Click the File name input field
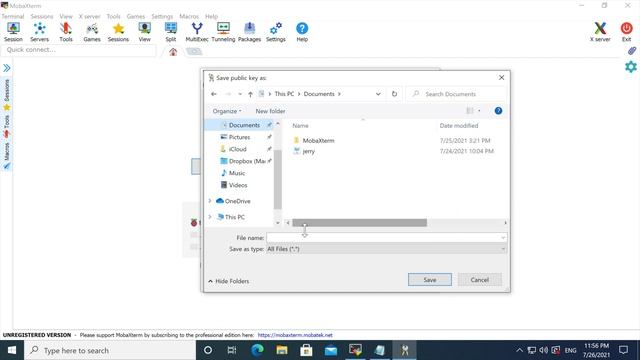This screenshot has height=360, width=640. (x=383, y=238)
